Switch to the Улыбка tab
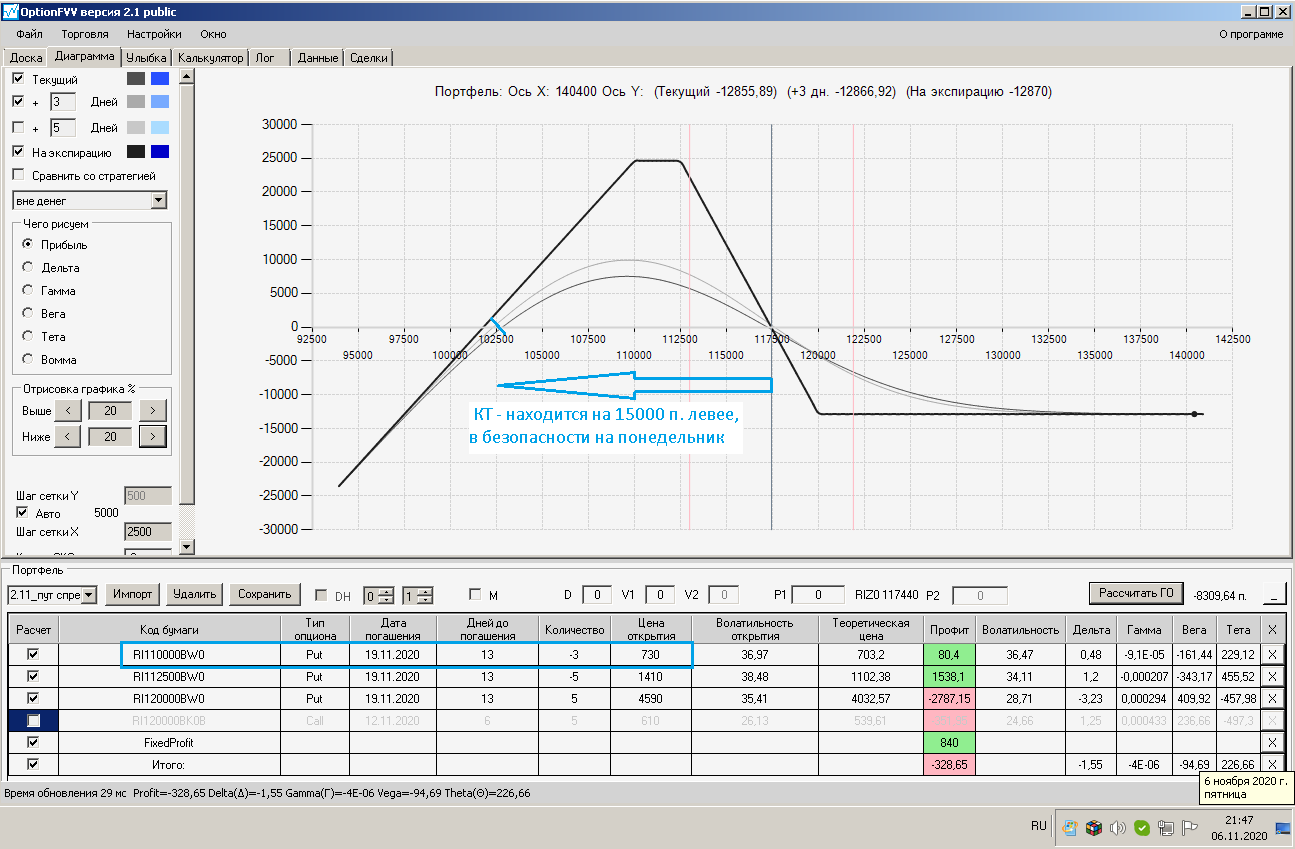Image resolution: width=1295 pixels, height=849 pixels. [147, 58]
